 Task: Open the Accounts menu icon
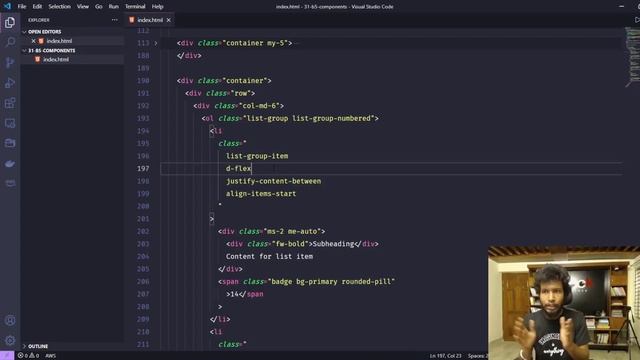(10, 320)
